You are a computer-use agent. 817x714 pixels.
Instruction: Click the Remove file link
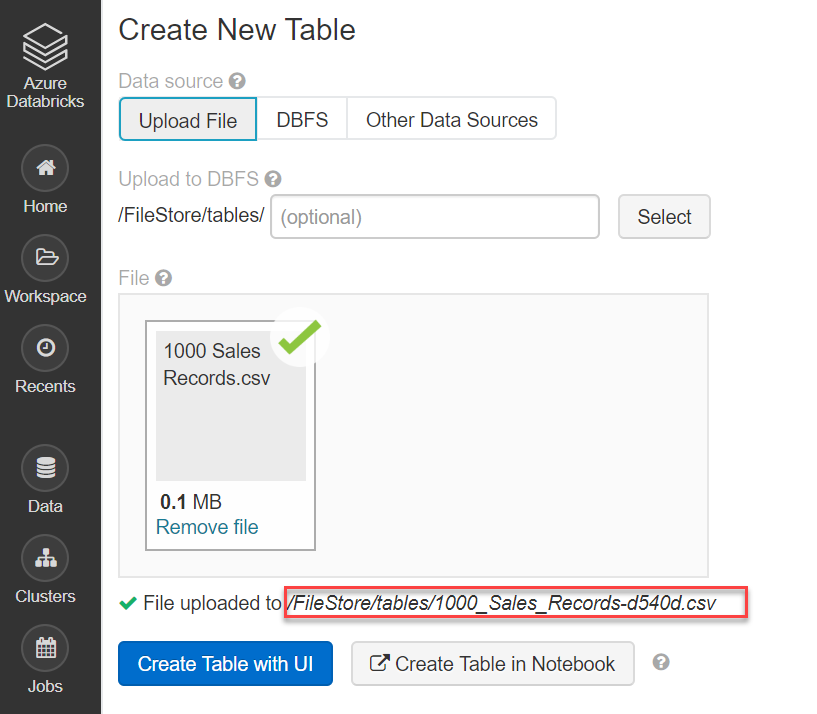click(207, 527)
